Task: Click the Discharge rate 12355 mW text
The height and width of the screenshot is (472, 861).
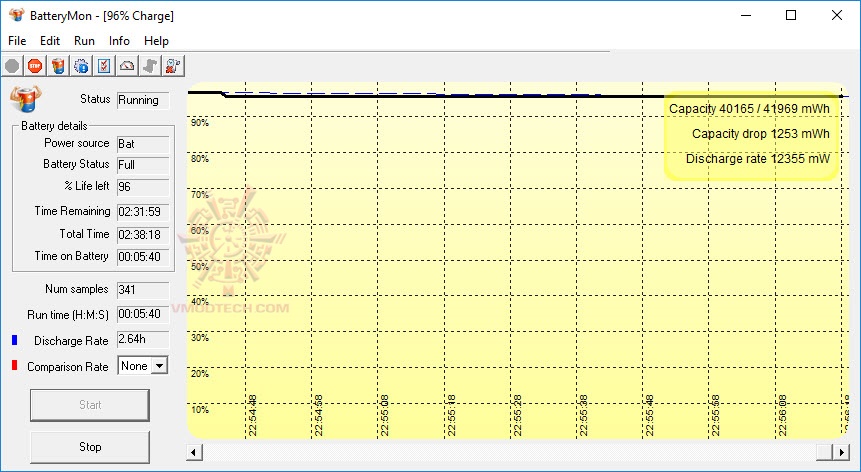Action: click(758, 159)
